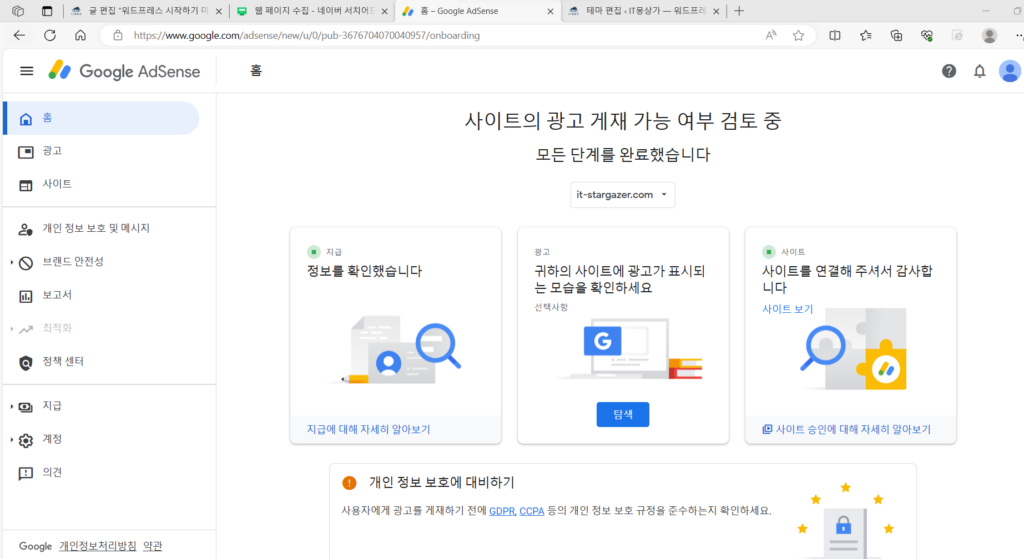Expand the 최적화 menu arrow

[x=12, y=329]
